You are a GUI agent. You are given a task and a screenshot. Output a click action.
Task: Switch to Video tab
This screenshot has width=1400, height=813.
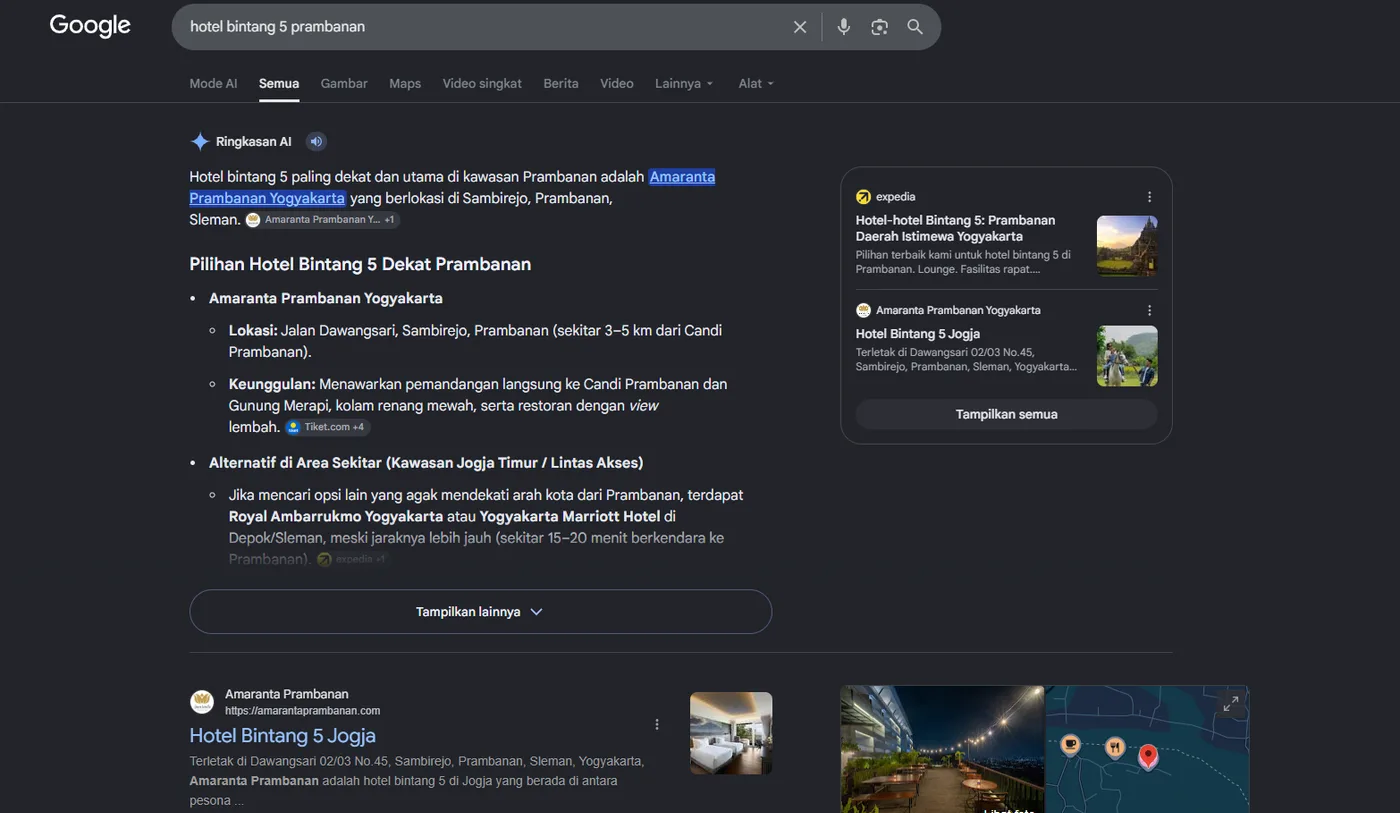click(617, 84)
